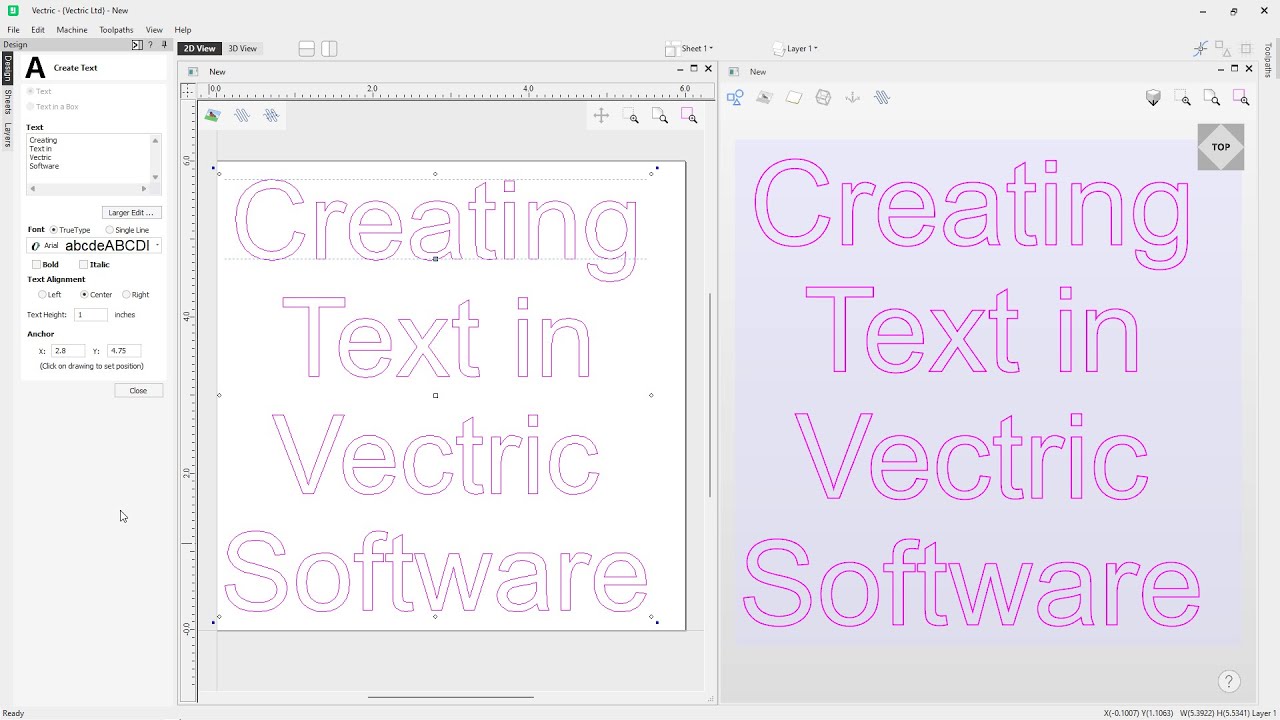Viewport: 1280px width, 720px height.
Task: Click zoom to fit icon in 3D view
Action: [1213, 98]
